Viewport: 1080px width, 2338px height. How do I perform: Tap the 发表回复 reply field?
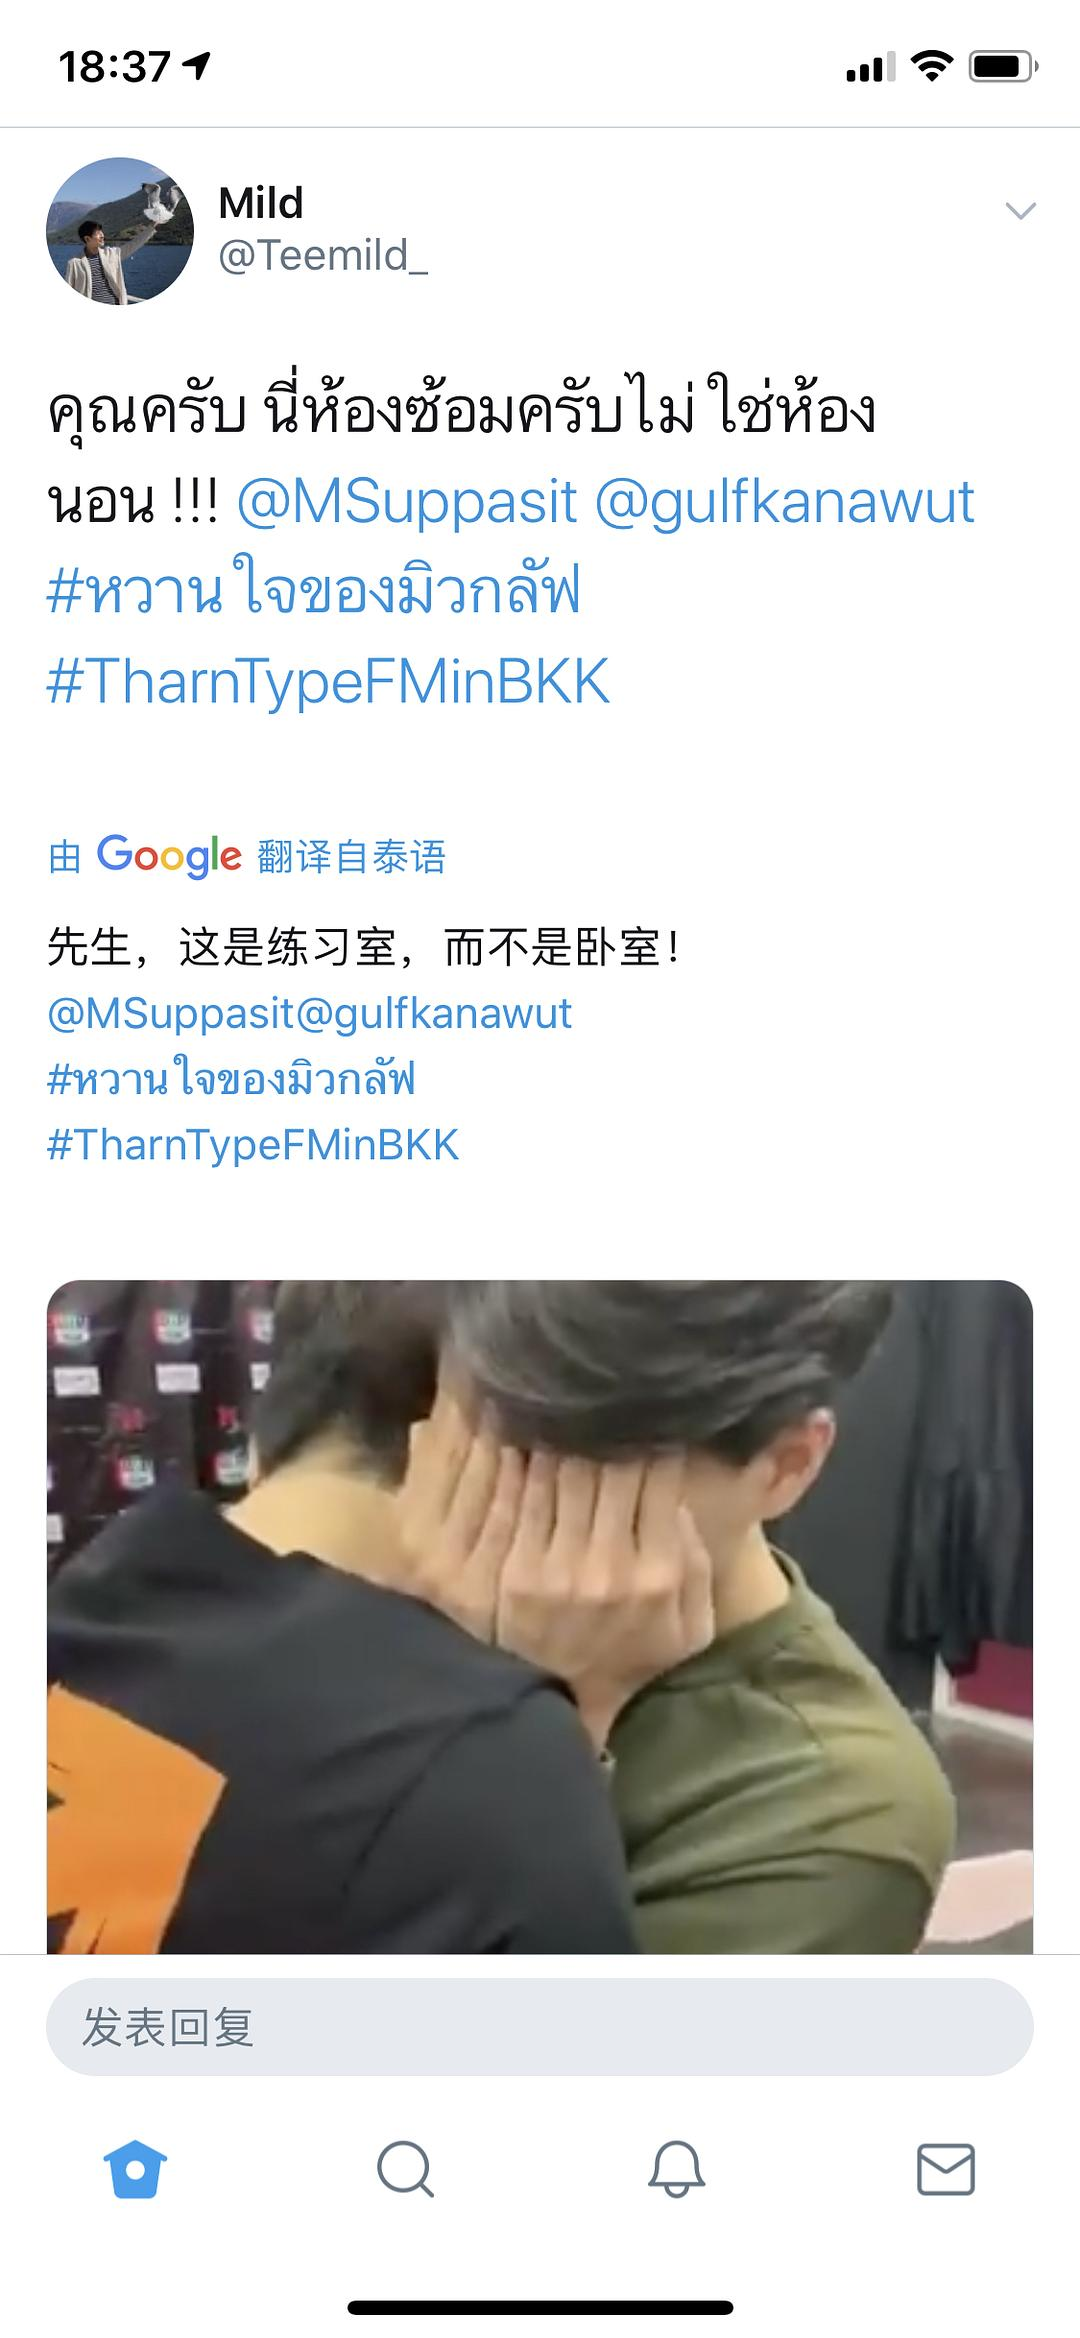[540, 2027]
